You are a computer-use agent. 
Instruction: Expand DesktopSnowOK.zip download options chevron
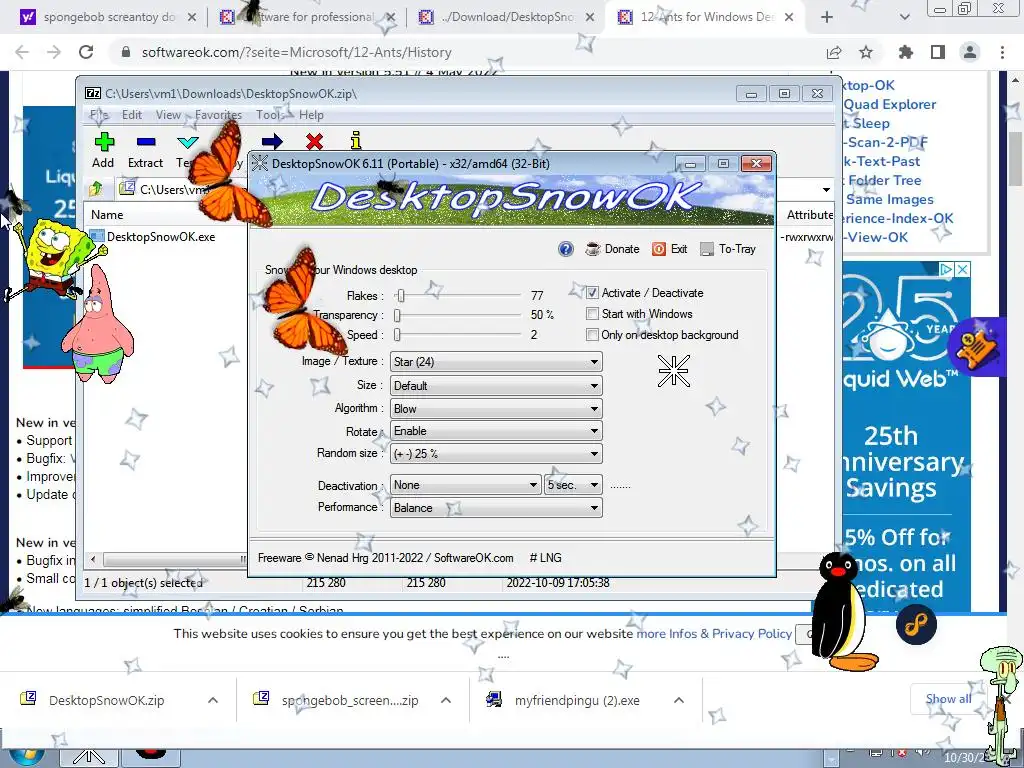(213, 700)
